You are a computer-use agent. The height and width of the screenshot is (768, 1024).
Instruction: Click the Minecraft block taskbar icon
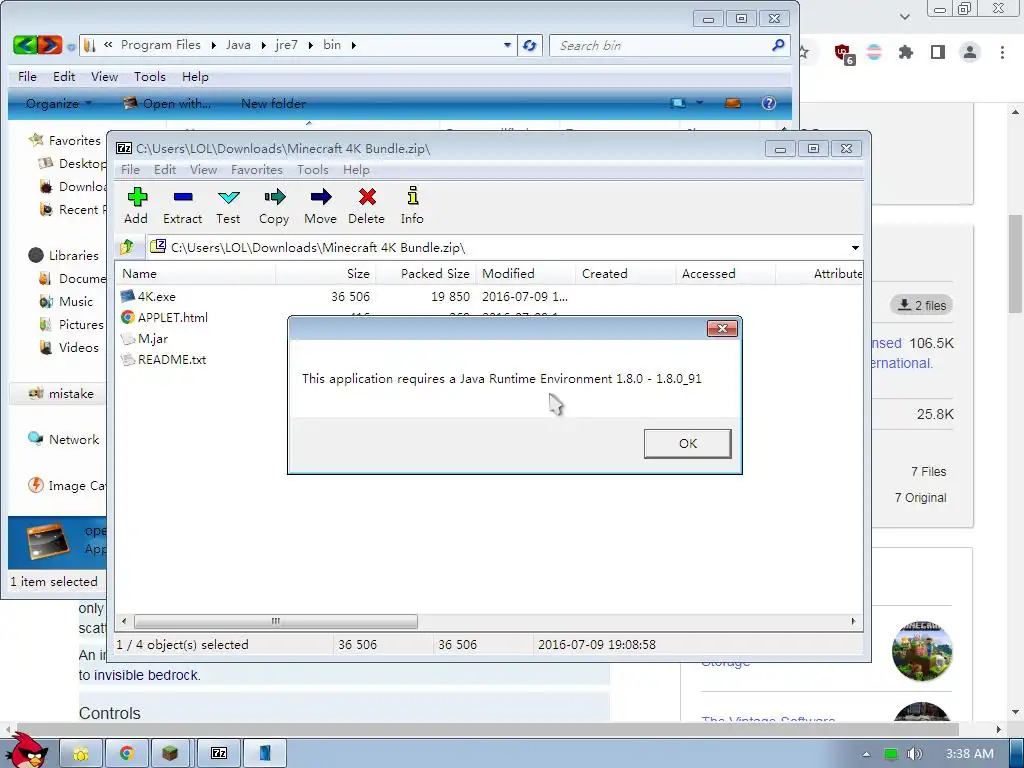coord(170,754)
